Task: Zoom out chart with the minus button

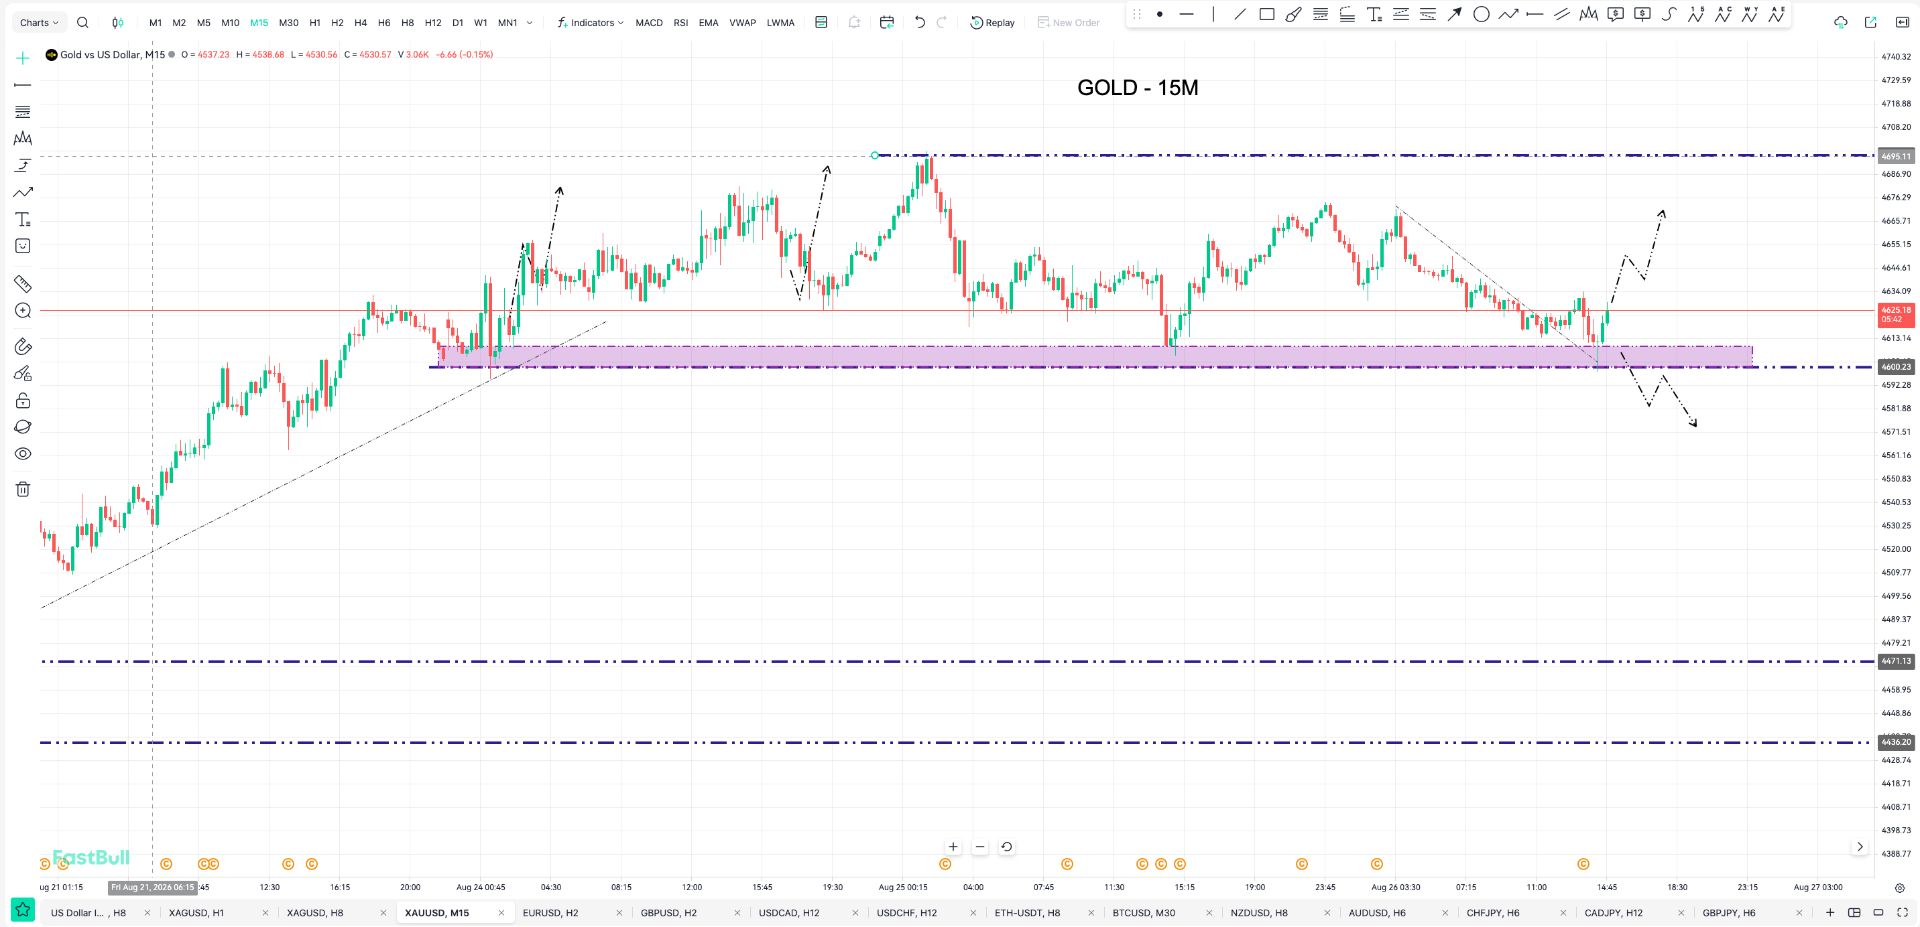Action: 980,847
